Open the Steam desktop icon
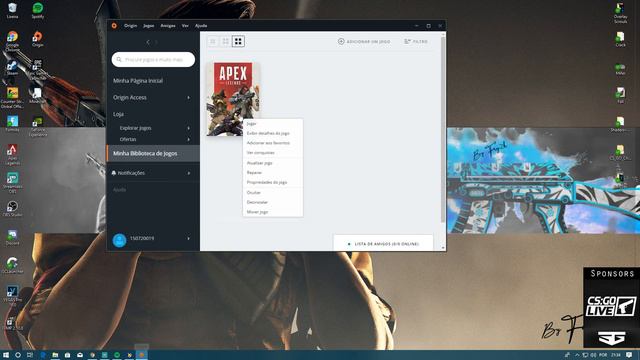Viewport: 640px width, 360px height. [x=12, y=68]
